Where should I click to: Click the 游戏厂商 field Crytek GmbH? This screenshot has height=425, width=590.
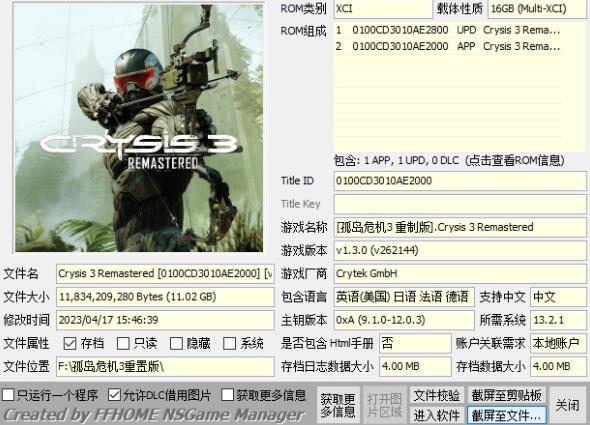[x=460, y=274]
